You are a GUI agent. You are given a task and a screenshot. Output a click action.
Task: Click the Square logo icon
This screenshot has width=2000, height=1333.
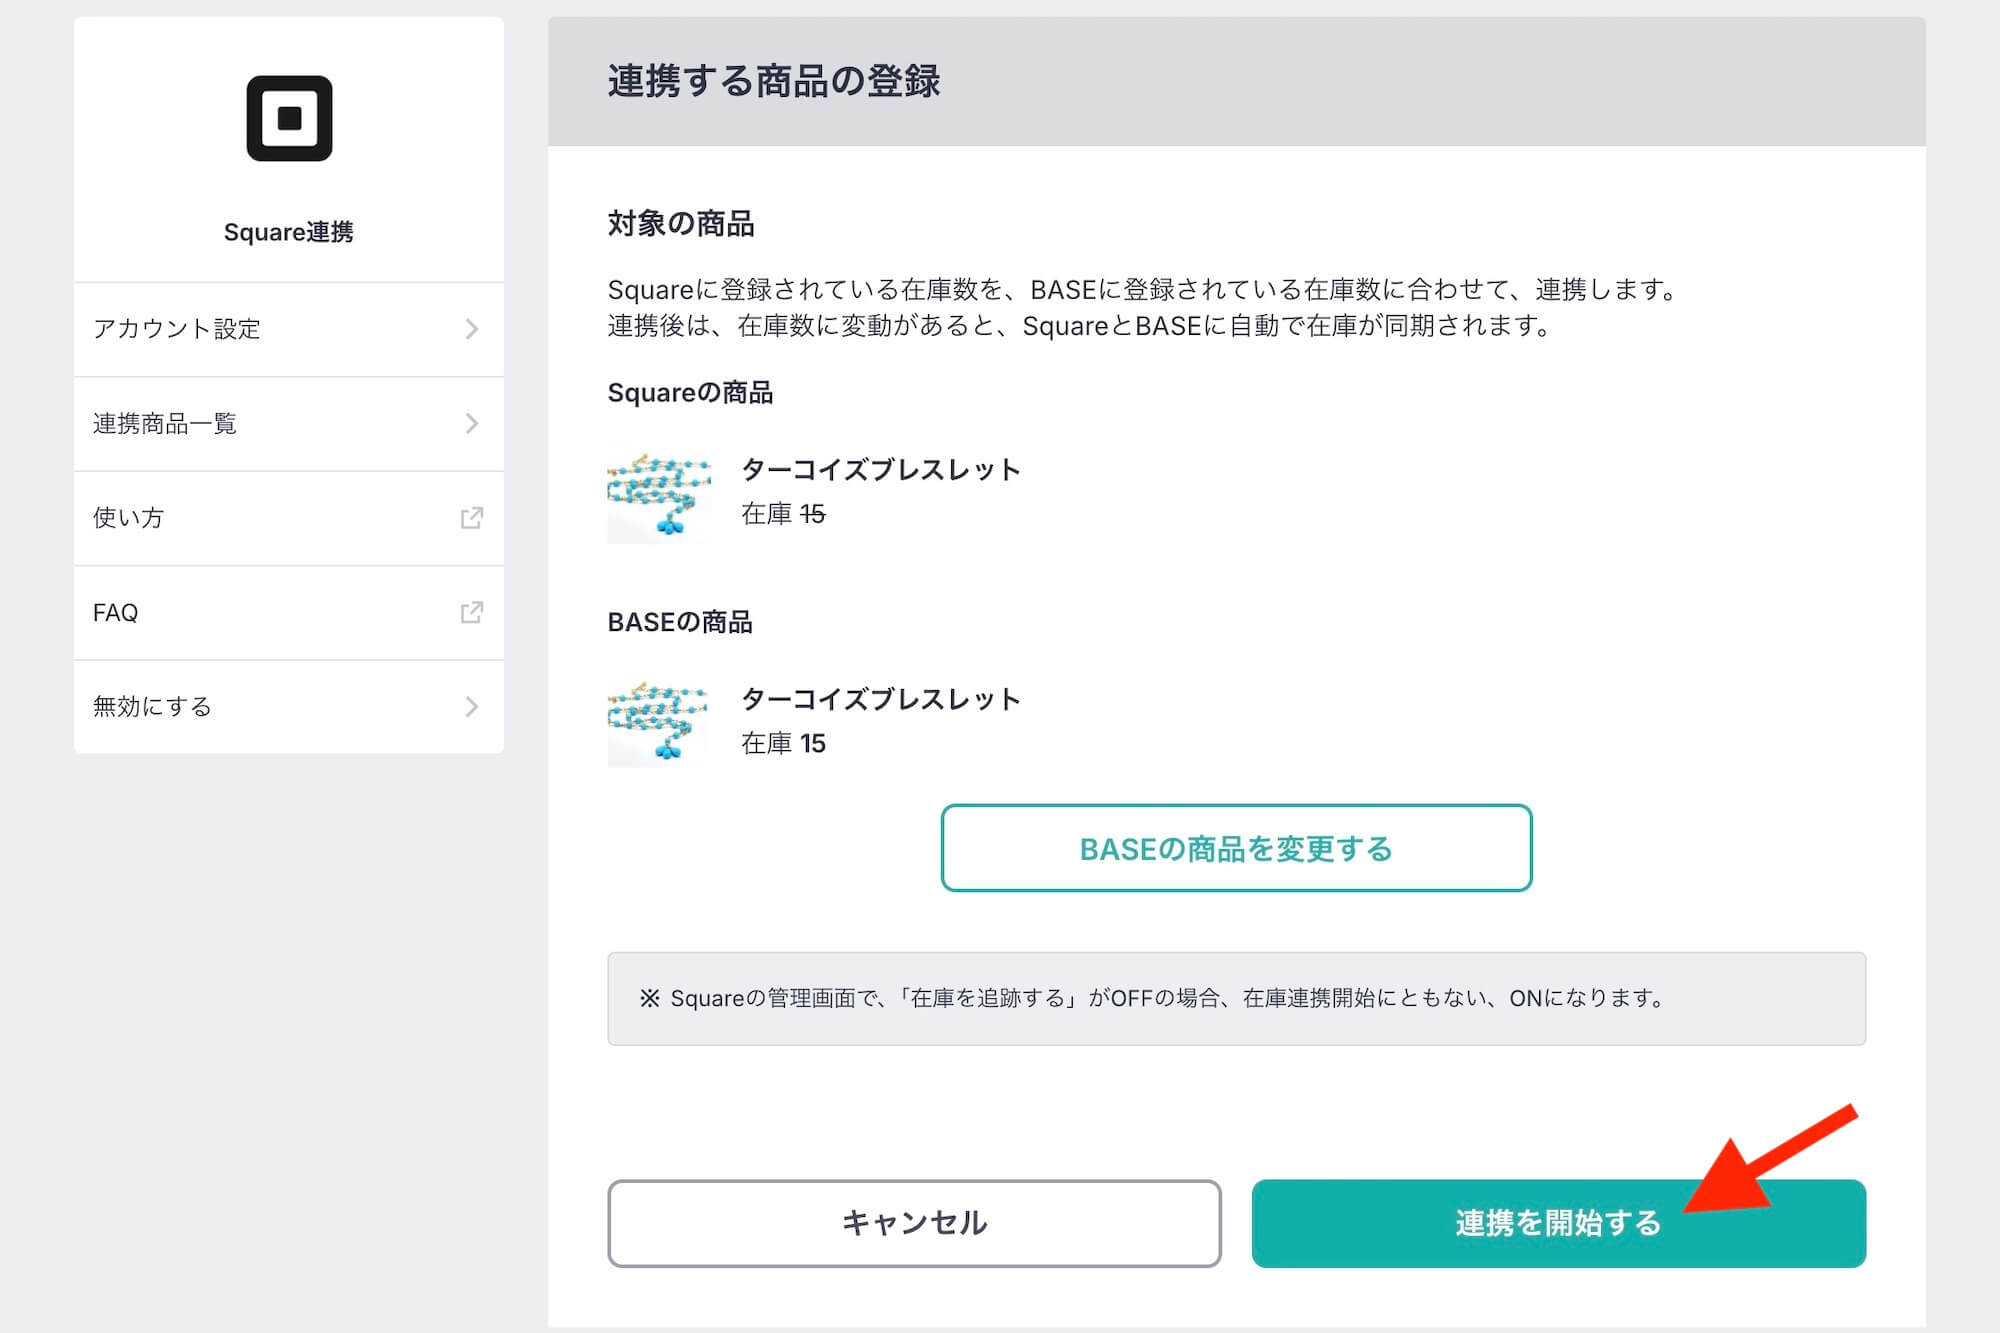pos(289,118)
